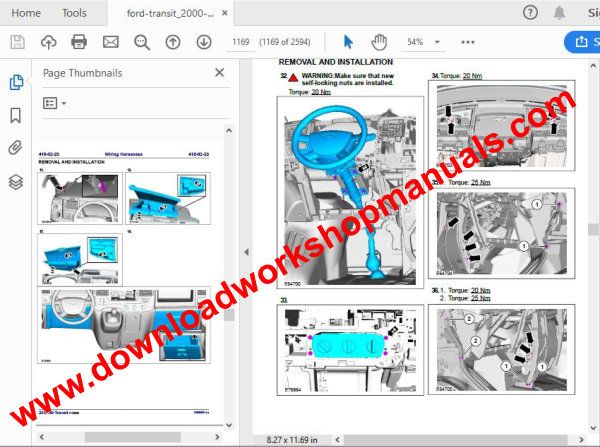Go to previous page arrow
600x447 pixels.
[173, 42]
